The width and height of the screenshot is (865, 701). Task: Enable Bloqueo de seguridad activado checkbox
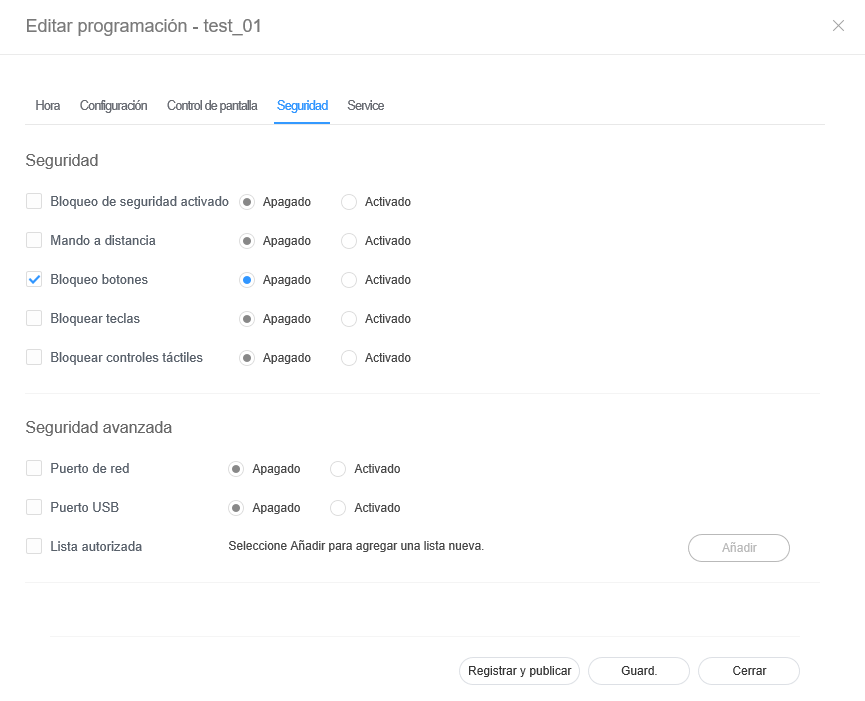[34, 201]
